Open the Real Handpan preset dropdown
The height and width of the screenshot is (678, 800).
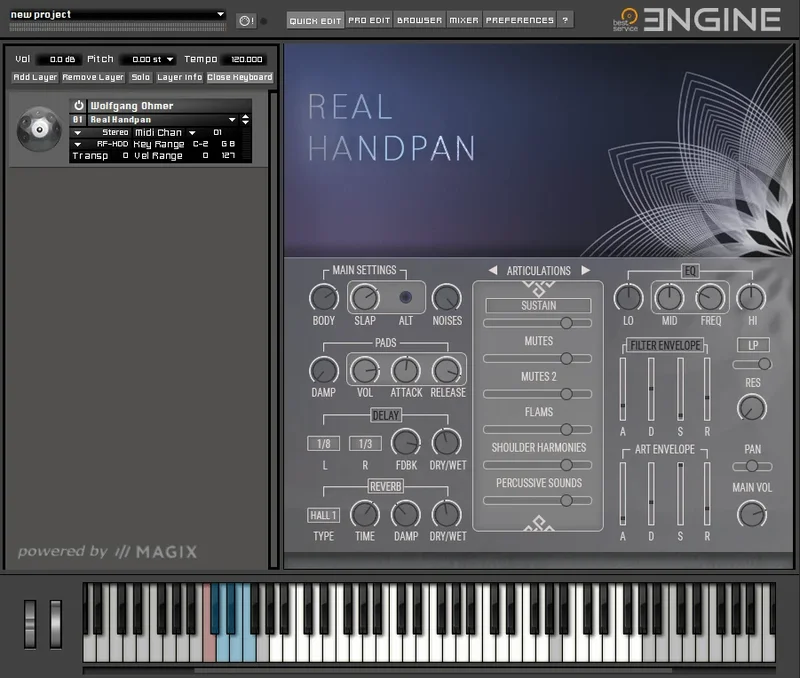pyautogui.click(x=232, y=119)
